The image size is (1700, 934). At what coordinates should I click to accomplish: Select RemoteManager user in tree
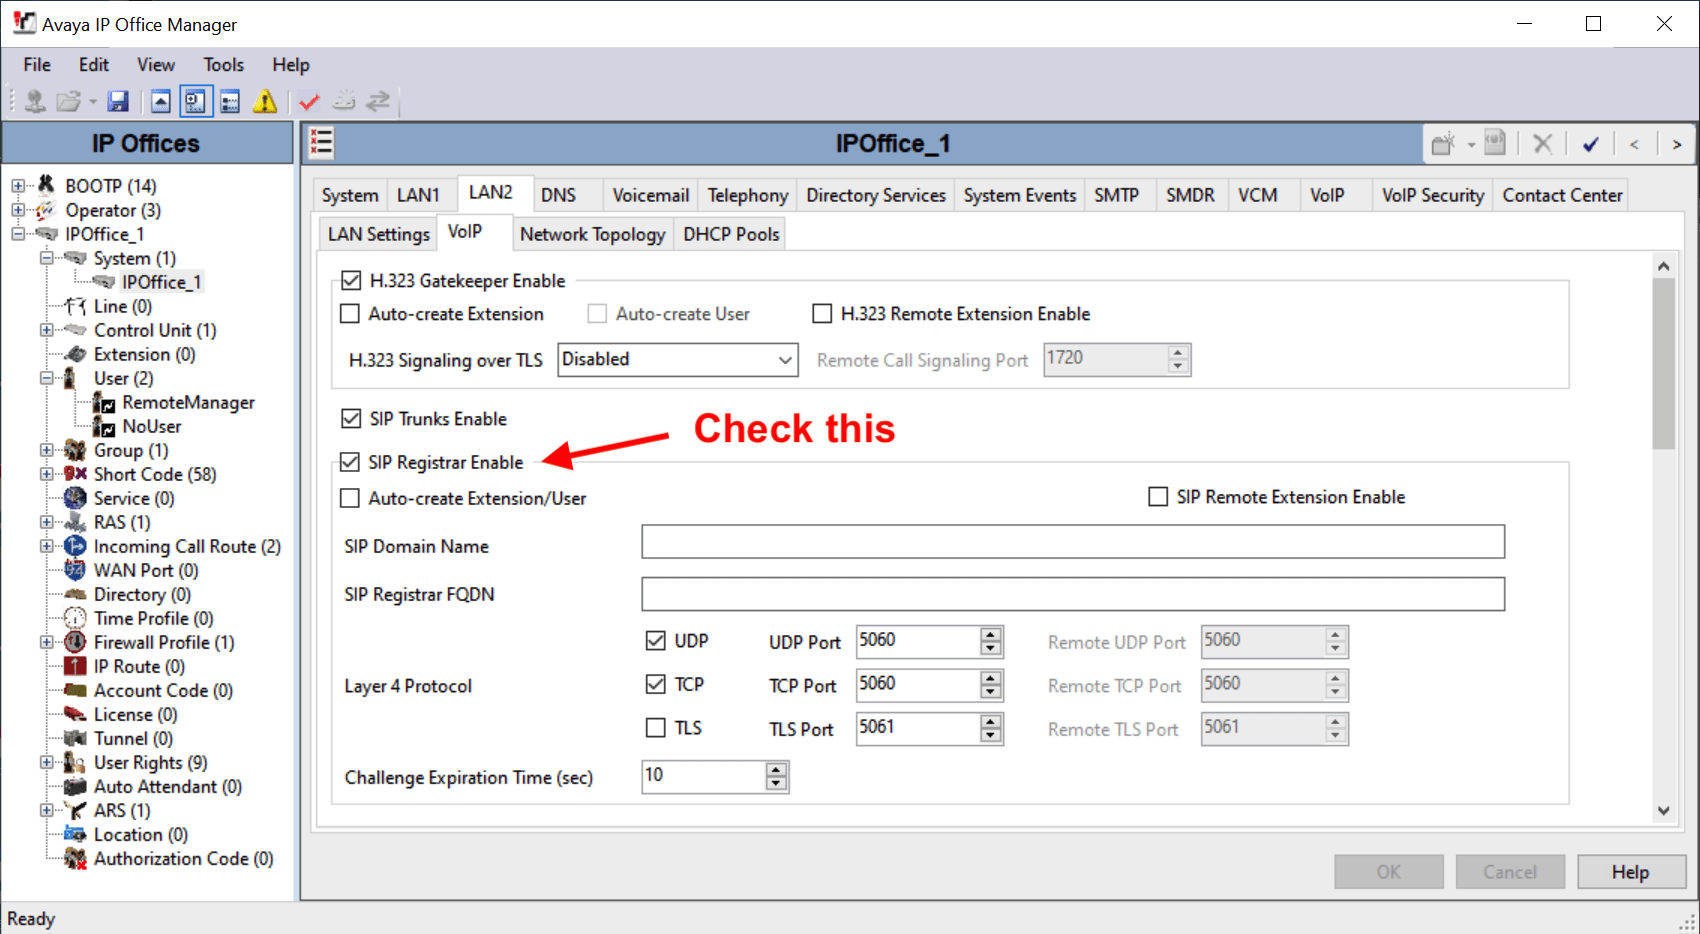click(x=188, y=402)
